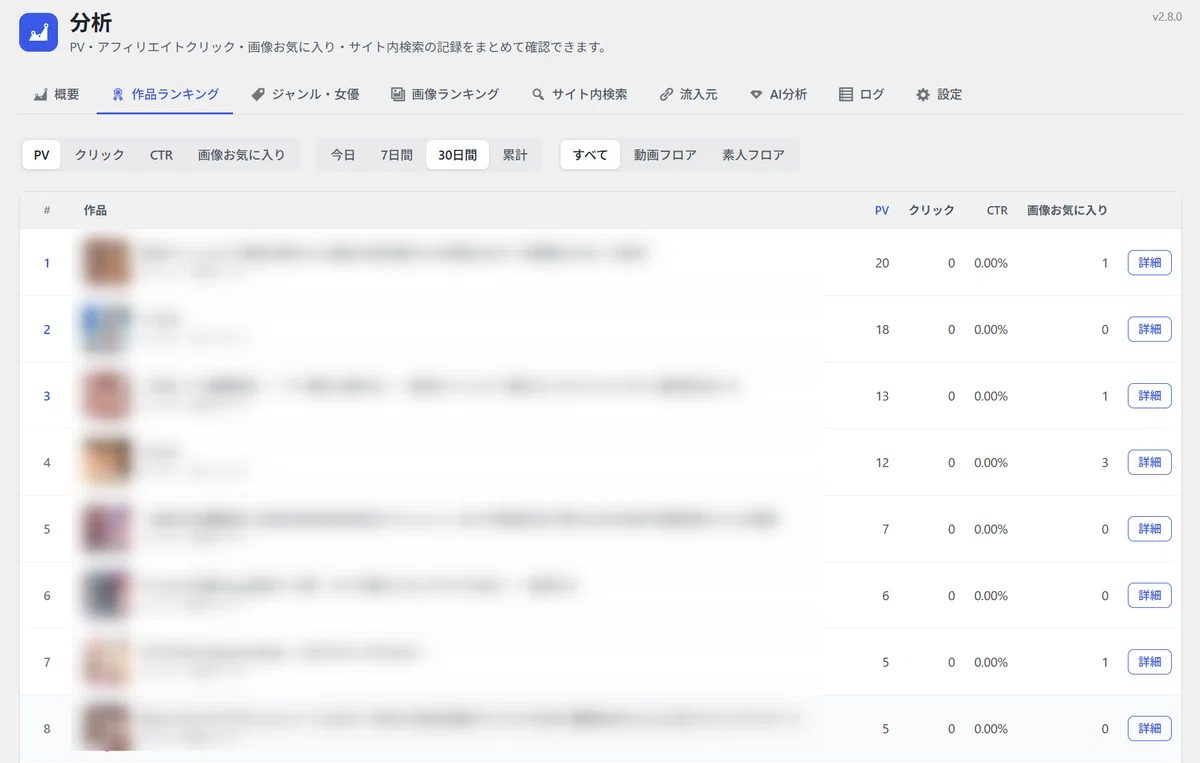1200x763 pixels.
Task: Click the 分析 page title
Action: [x=91, y=24]
